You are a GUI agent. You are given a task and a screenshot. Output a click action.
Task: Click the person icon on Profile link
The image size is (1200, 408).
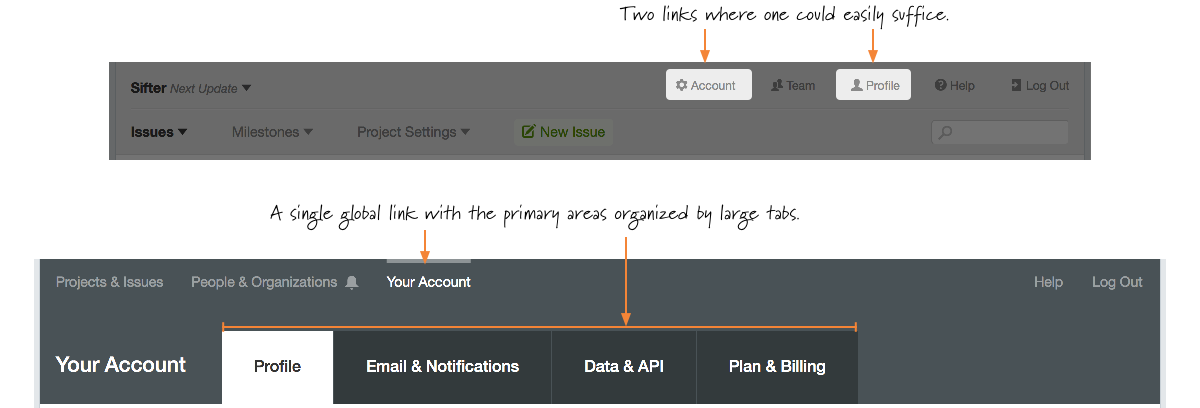856,86
